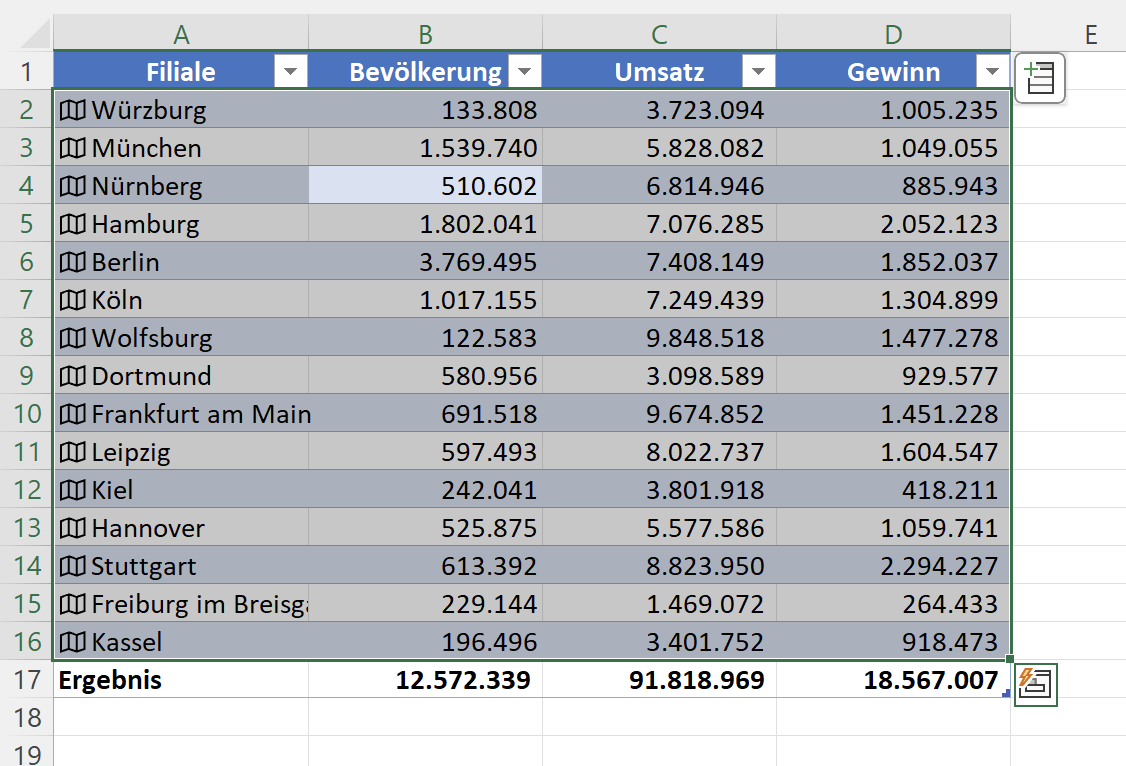This screenshot has width=1126, height=766.
Task: Select column D header
Action: coord(893,33)
